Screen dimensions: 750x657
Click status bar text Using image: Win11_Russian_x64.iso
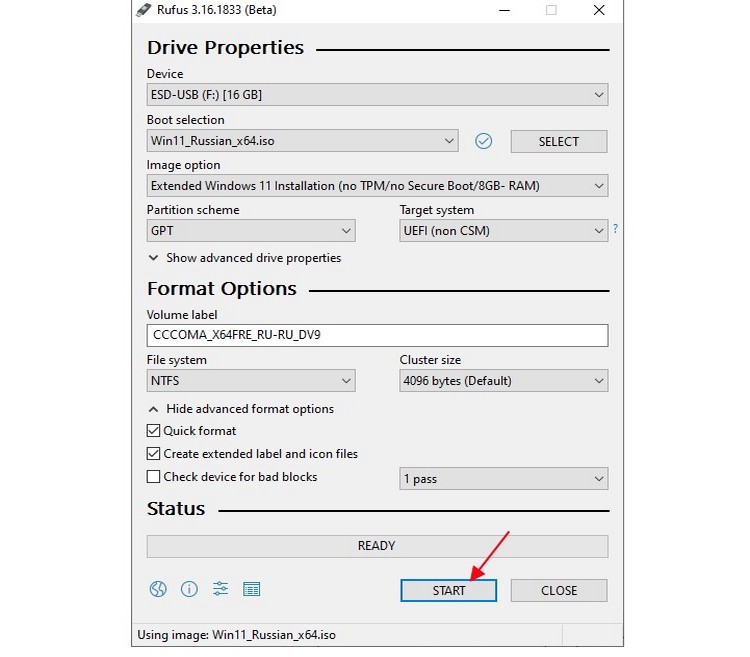236,635
